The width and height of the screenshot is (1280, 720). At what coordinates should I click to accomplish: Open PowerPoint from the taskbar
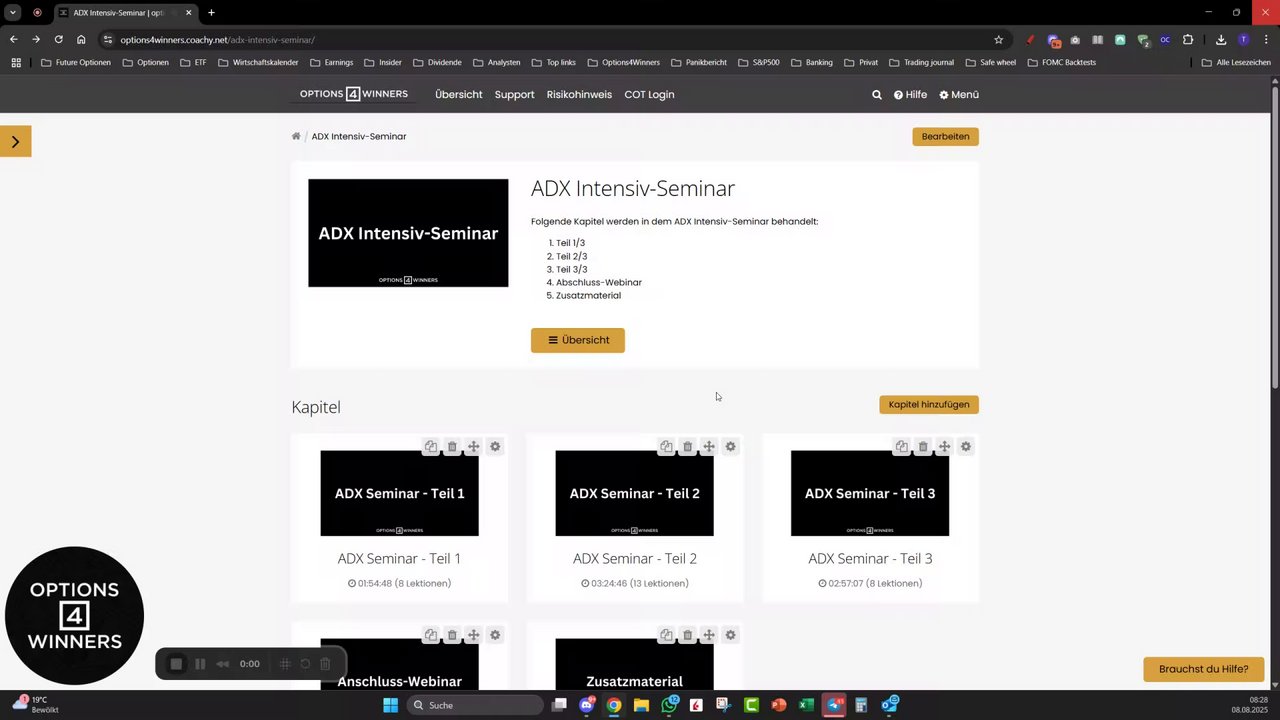[779, 705]
